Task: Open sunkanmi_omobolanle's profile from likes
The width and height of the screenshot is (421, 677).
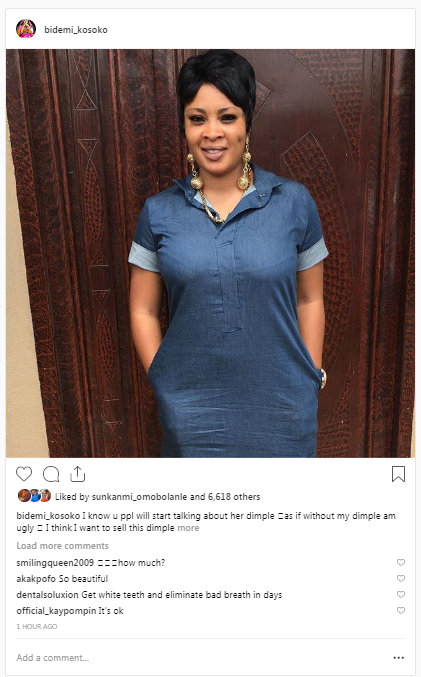Action: coord(140,497)
